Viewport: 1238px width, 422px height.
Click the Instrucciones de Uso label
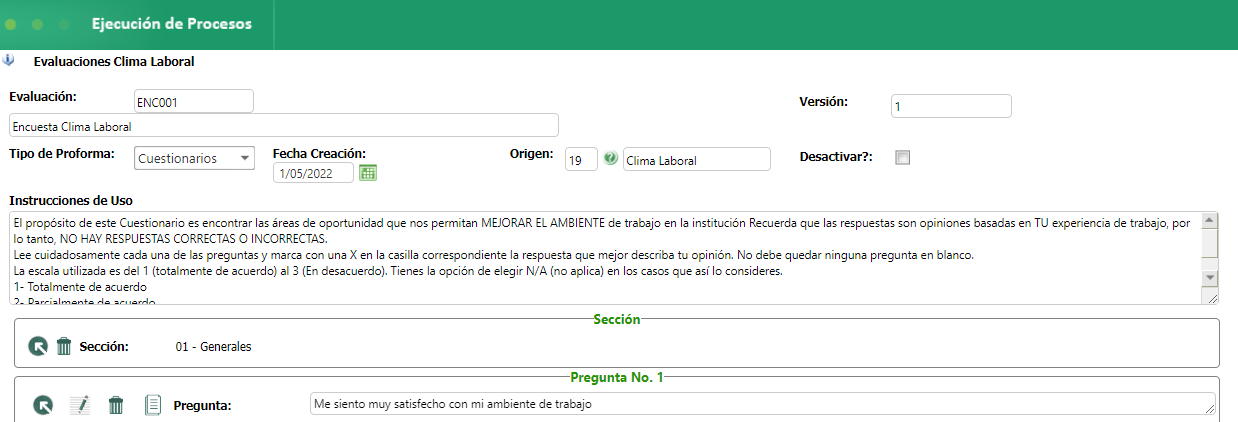(x=70, y=201)
